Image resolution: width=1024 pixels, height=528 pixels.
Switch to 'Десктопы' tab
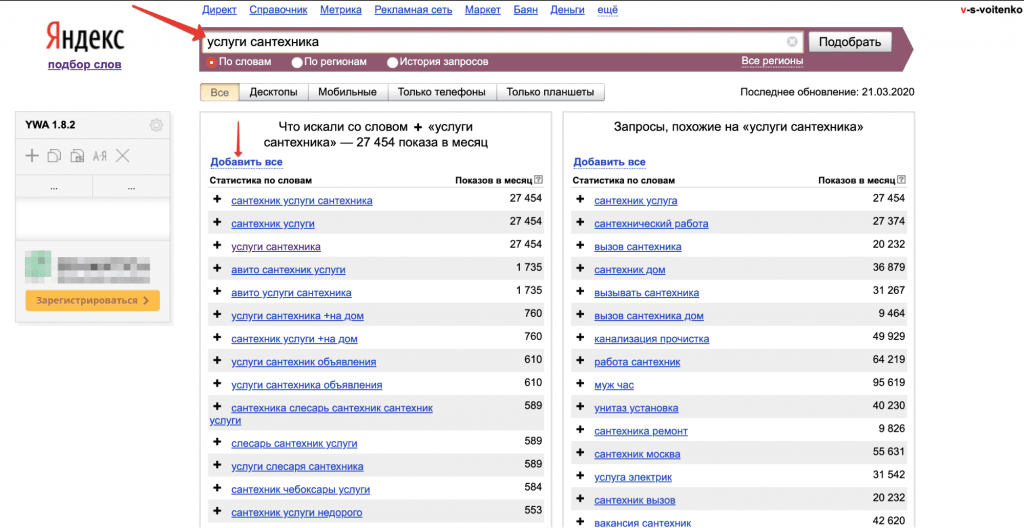(274, 92)
